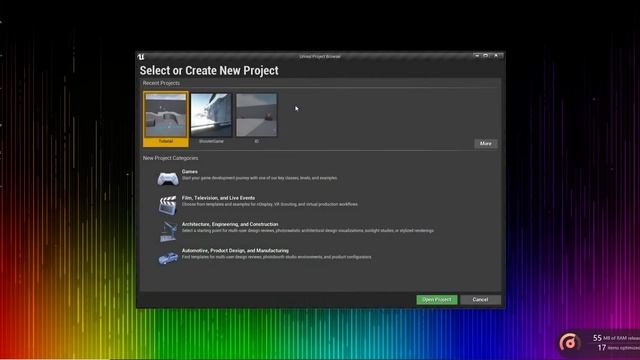Click "Automotive, Product Design, and Manufacturing" title
Viewport: 640px width, 360px height.
click(x=235, y=251)
